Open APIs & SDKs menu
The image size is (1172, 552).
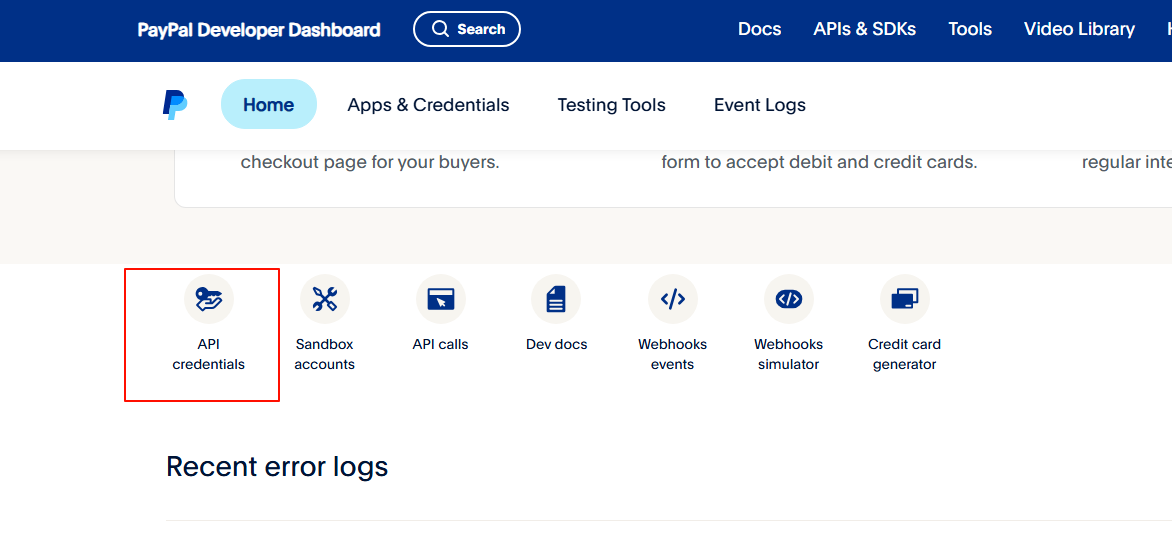coord(865,29)
